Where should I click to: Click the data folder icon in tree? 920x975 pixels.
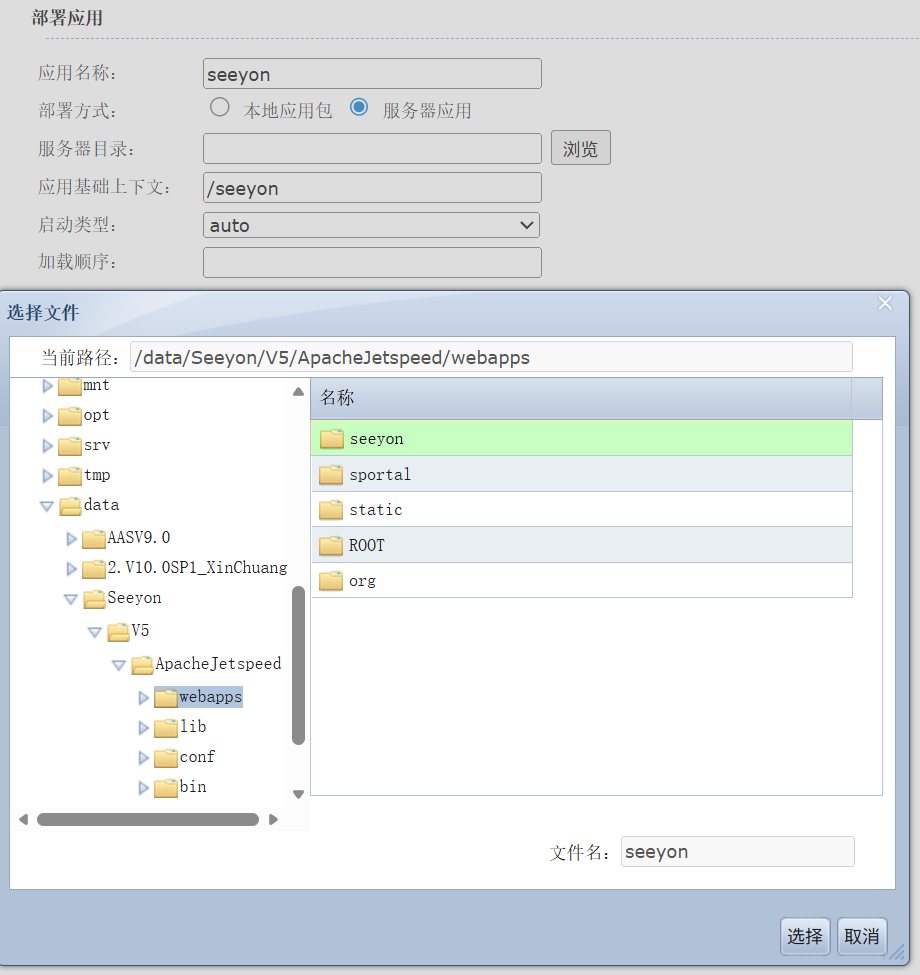[x=71, y=506]
